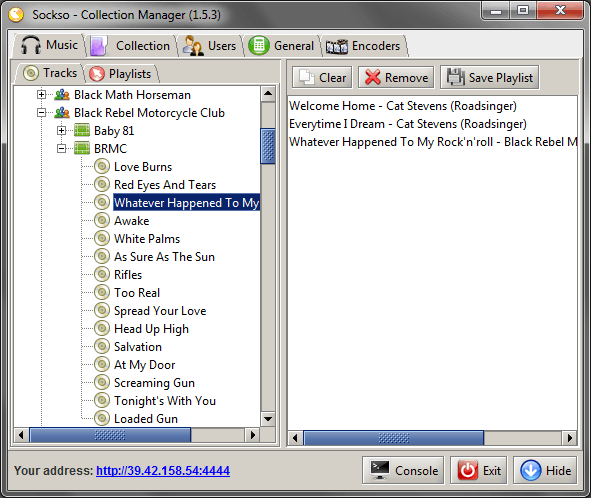Collapse the BRMC album node
The image size is (591, 498).
click(x=61, y=149)
